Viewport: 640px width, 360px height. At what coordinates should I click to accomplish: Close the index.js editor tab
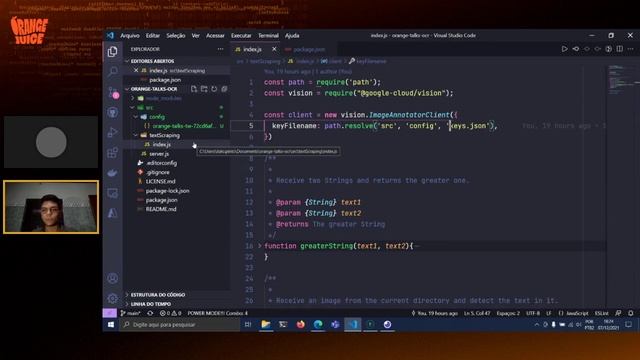274,49
